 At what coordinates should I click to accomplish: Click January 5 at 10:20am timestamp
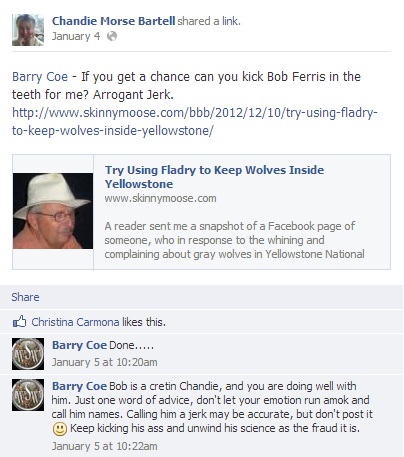click(x=104, y=362)
